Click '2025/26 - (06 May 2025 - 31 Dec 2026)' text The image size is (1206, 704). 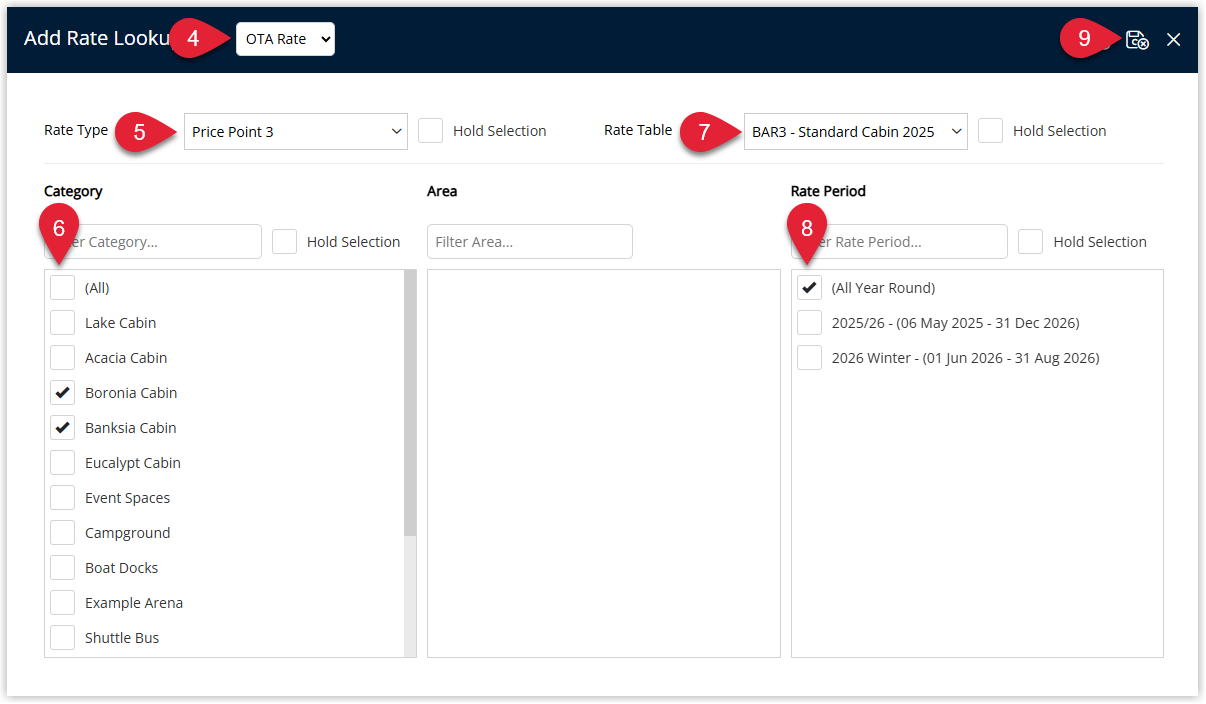point(956,323)
